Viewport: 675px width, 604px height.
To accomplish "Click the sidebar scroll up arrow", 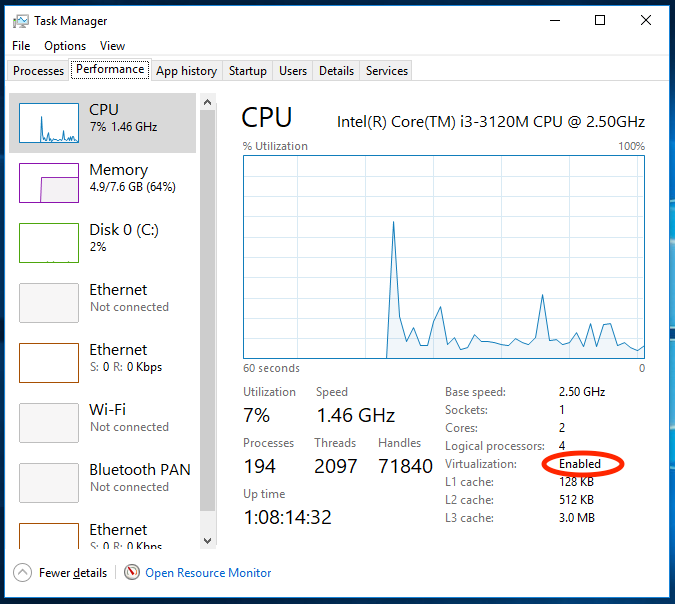I will point(207,102).
